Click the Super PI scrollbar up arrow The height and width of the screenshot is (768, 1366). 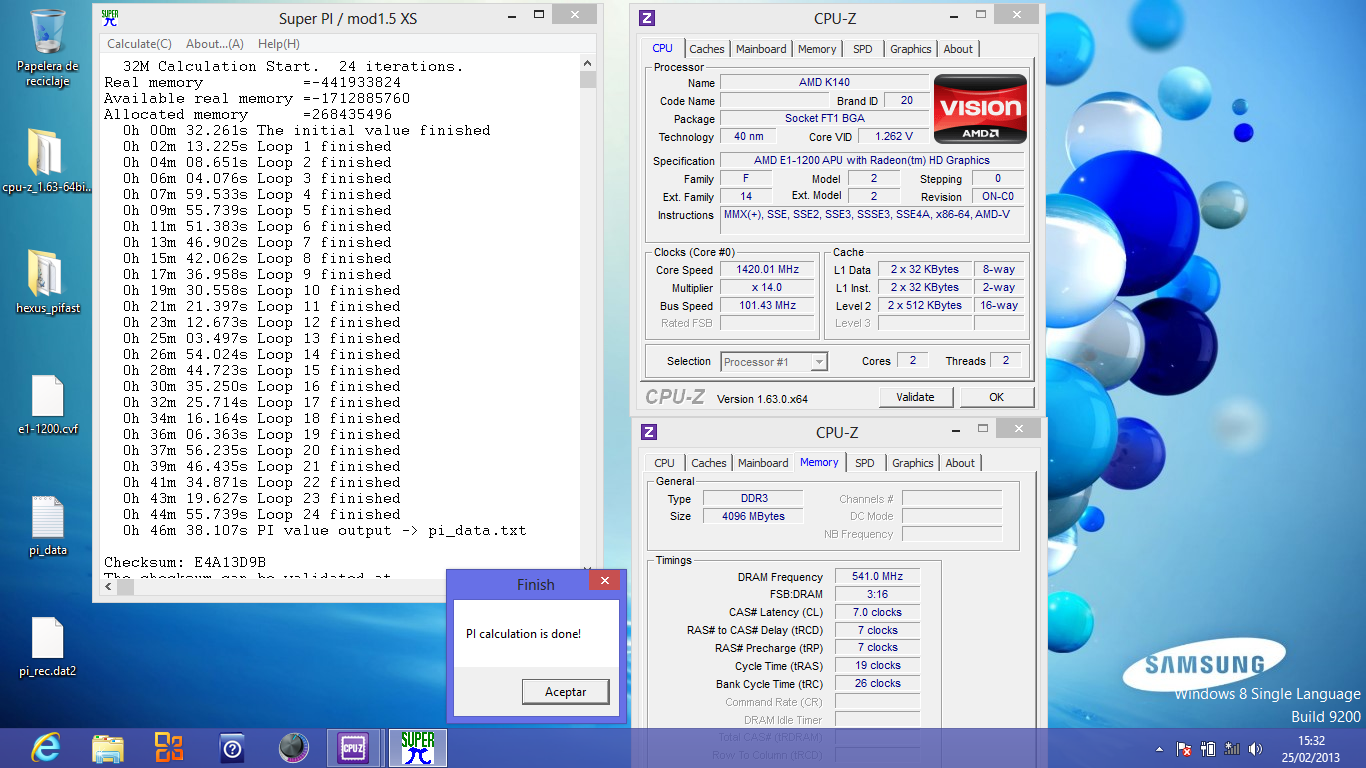(x=587, y=63)
